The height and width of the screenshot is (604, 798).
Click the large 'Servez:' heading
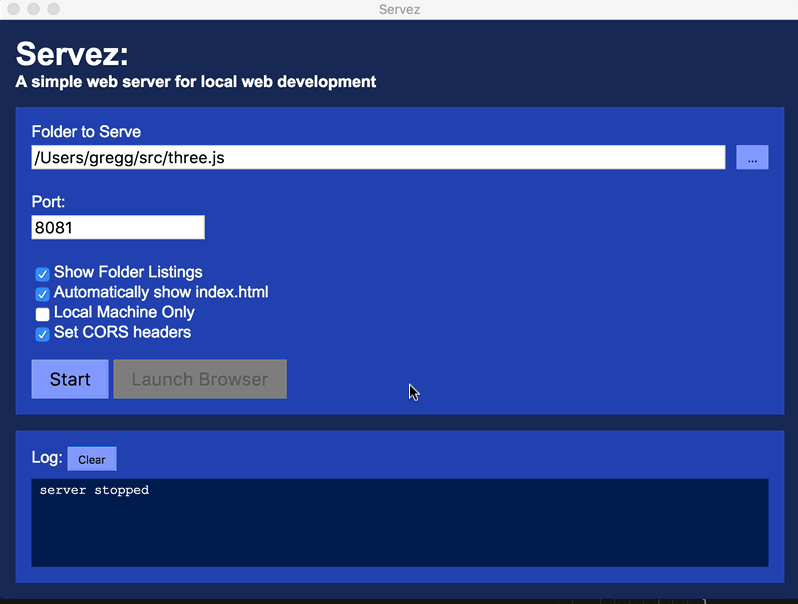pos(72,54)
